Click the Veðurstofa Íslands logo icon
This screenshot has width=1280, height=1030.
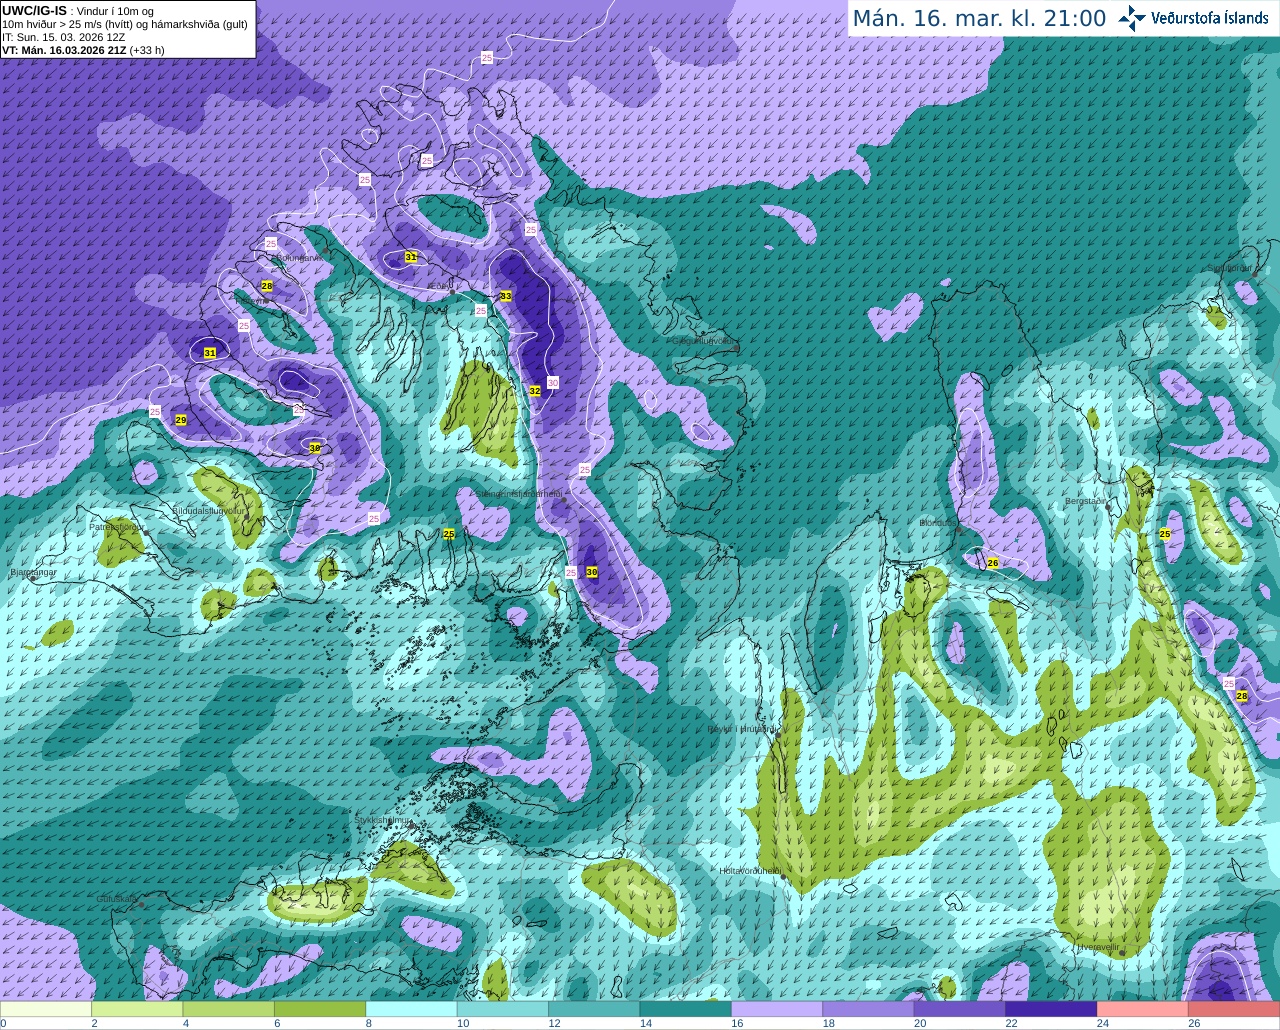point(1132,18)
